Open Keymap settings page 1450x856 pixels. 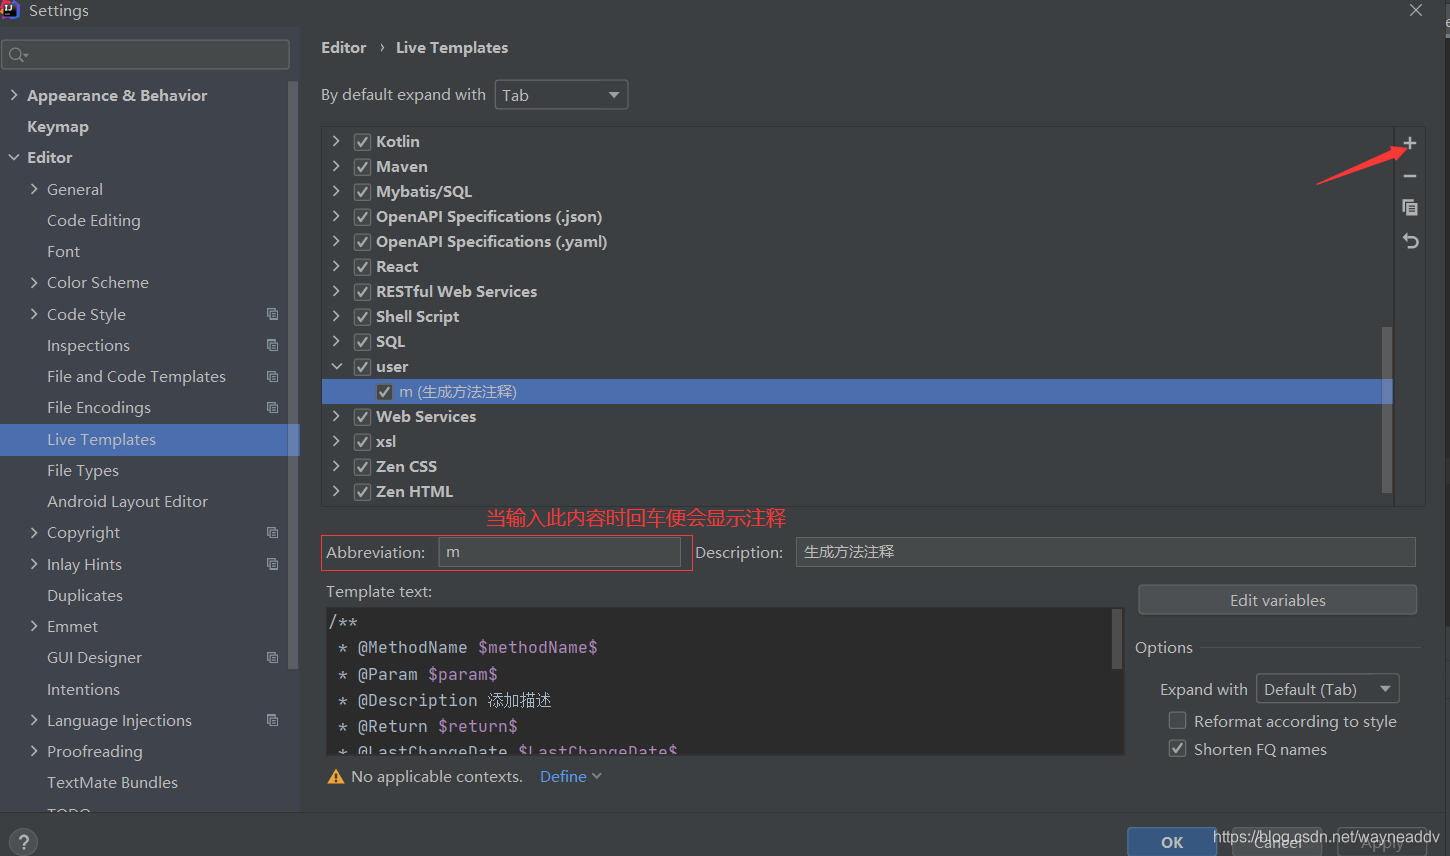(58, 127)
